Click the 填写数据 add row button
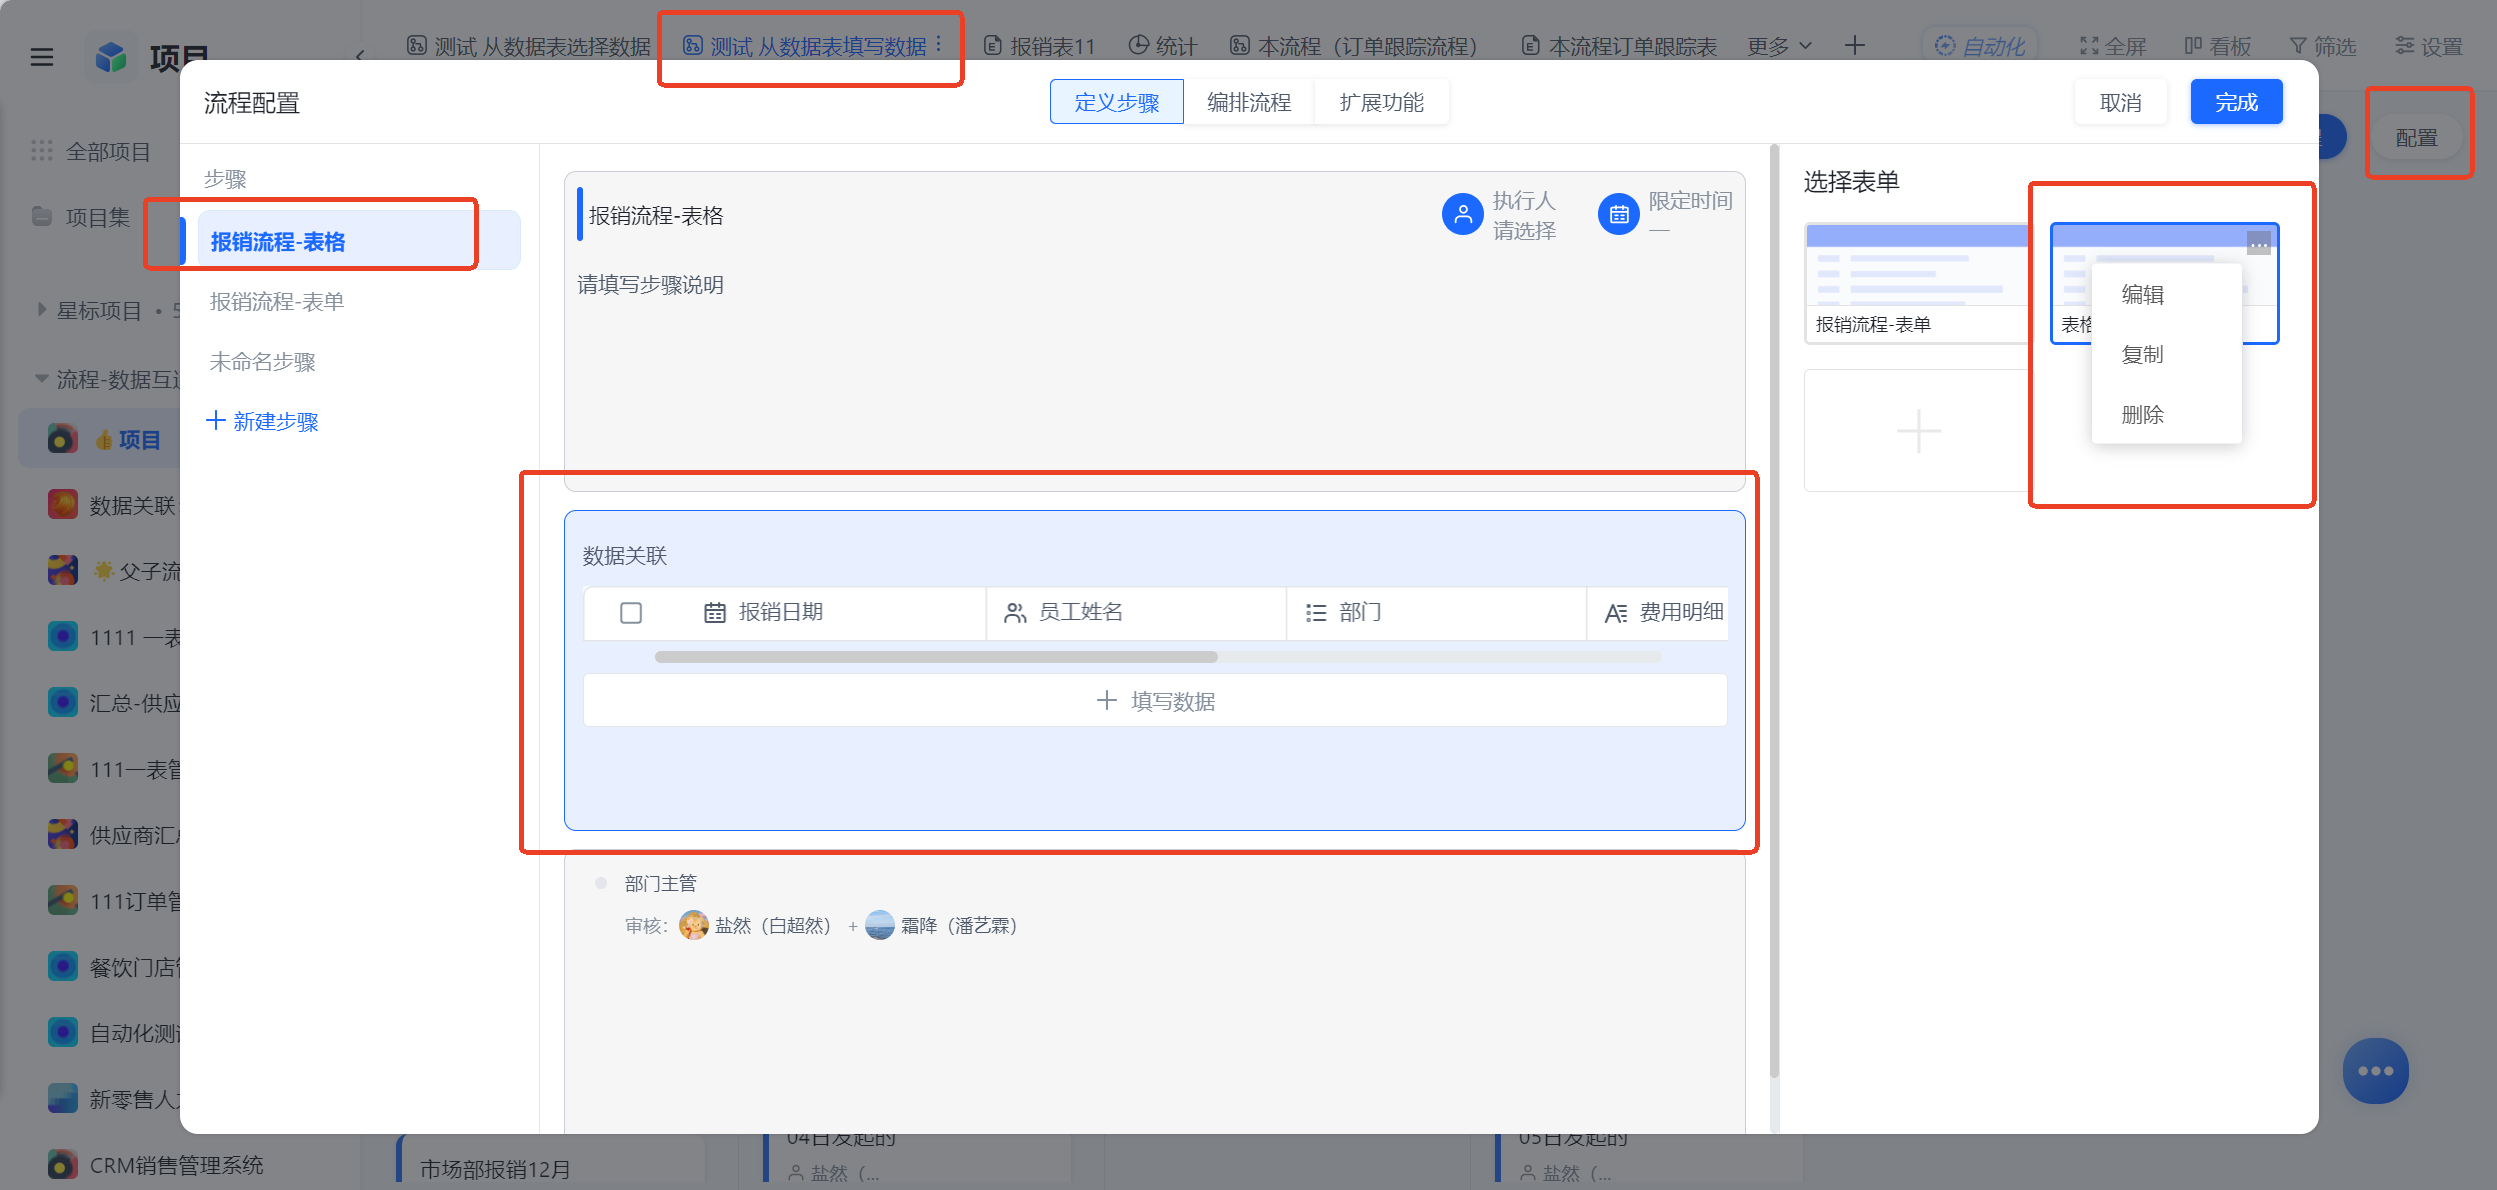The width and height of the screenshot is (2497, 1190). (1155, 701)
